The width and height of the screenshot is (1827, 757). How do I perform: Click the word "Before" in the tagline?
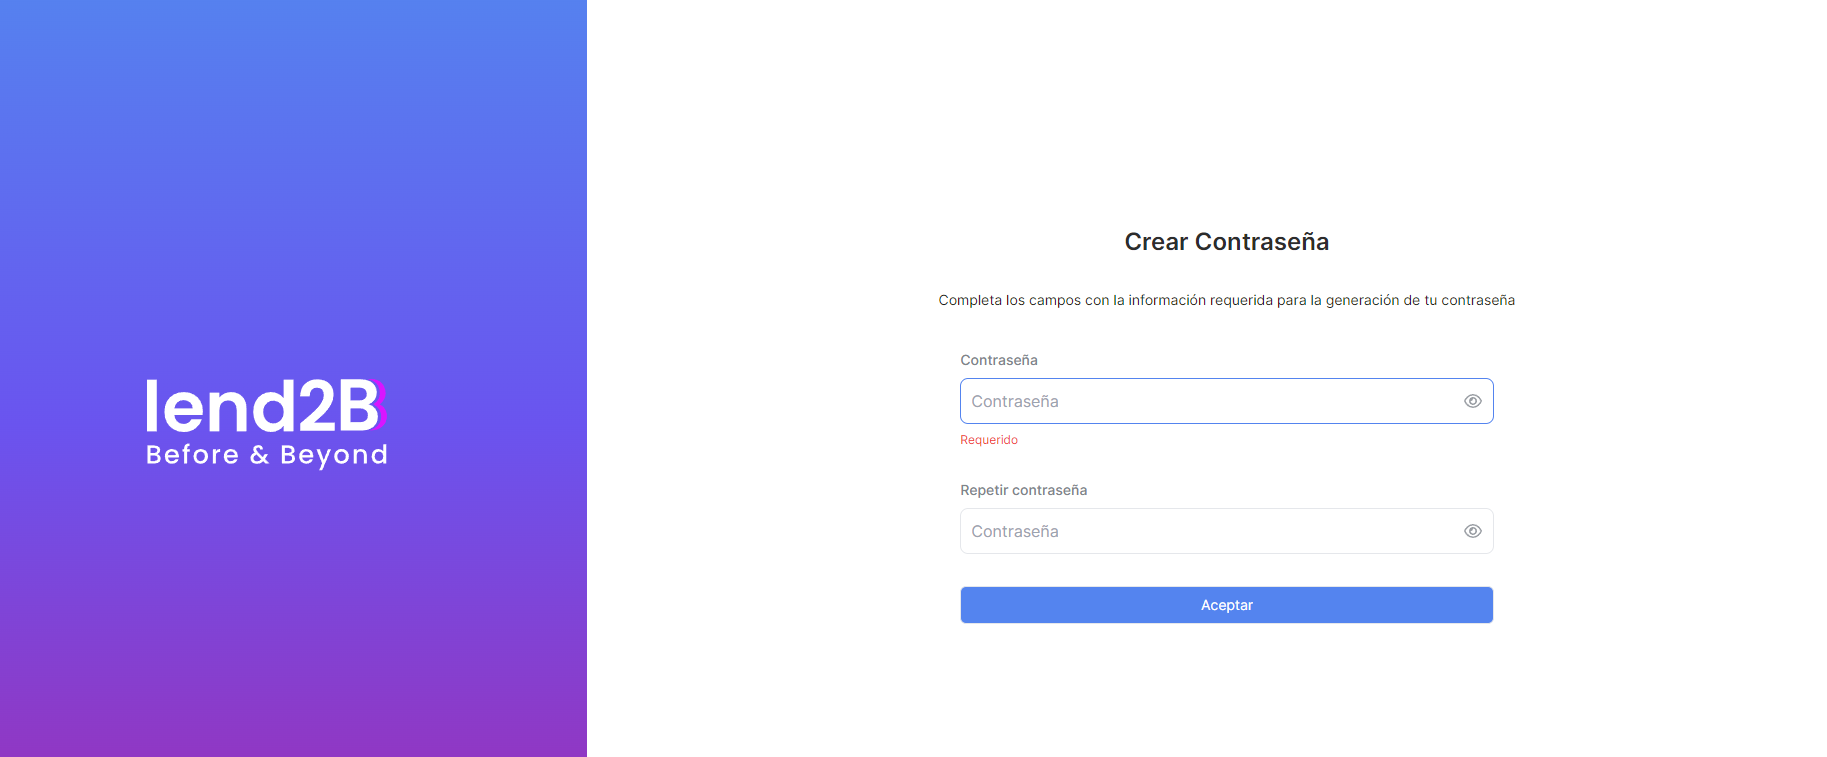[x=192, y=455]
